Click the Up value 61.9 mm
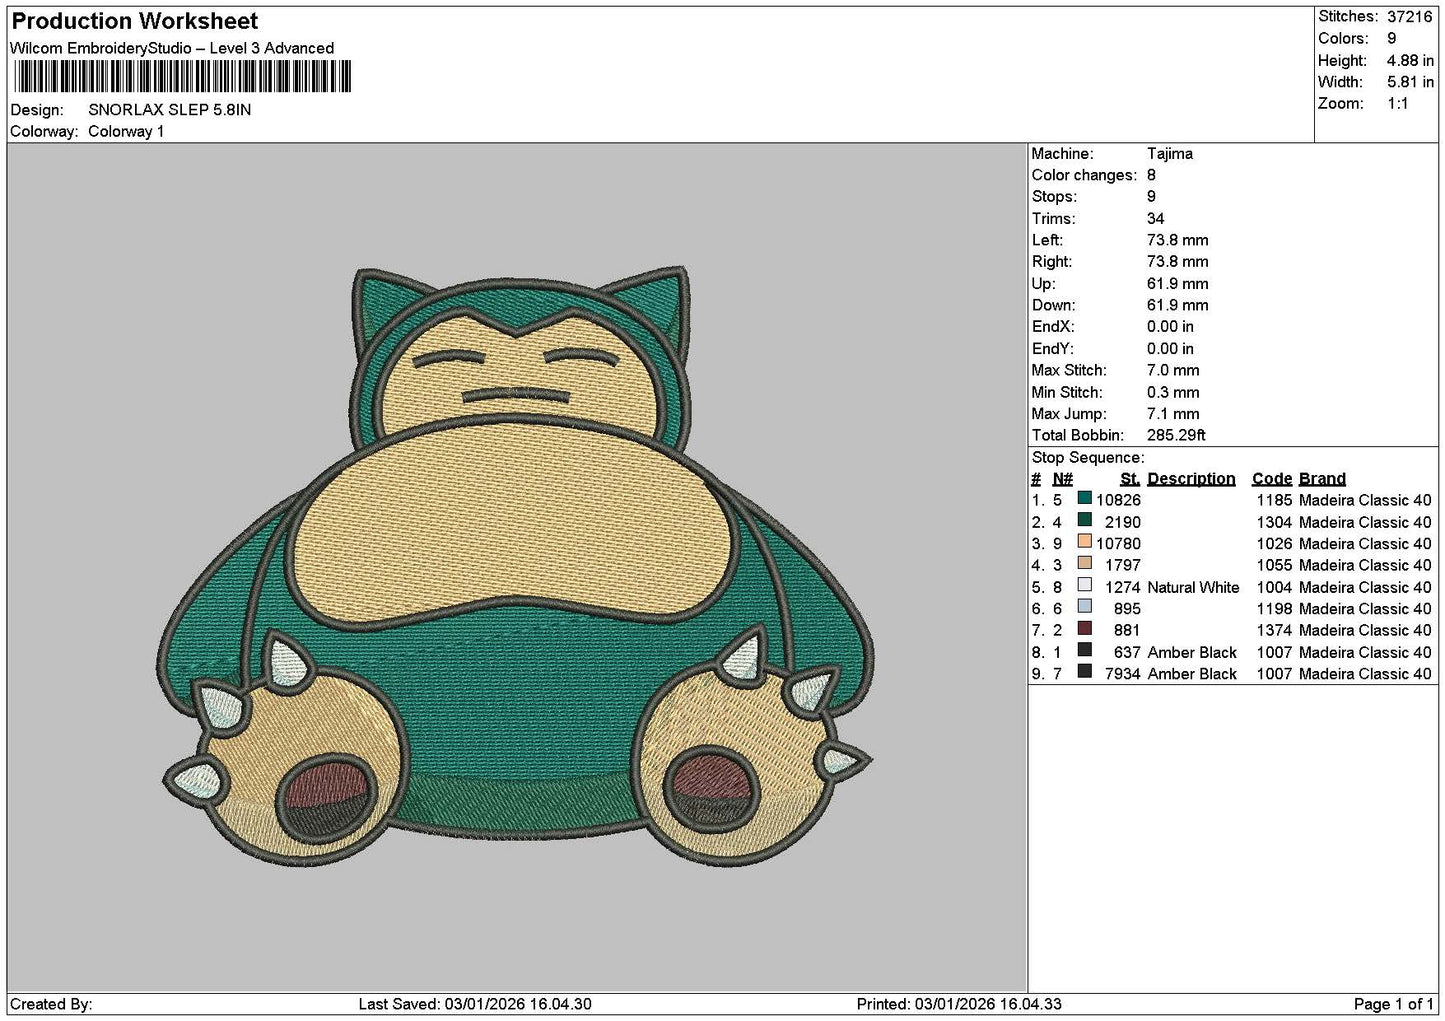1445x1021 pixels. [1178, 284]
